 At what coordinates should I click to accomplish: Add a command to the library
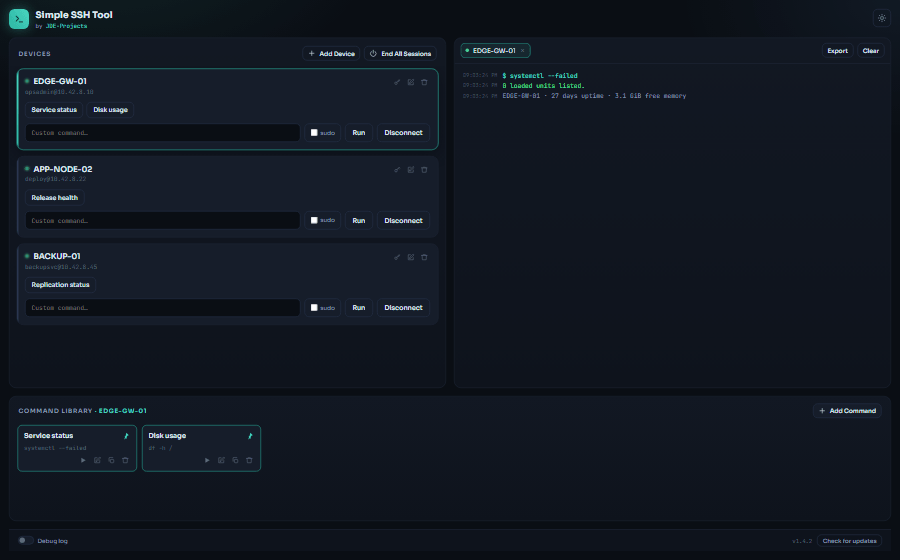pyautogui.click(x=847, y=411)
